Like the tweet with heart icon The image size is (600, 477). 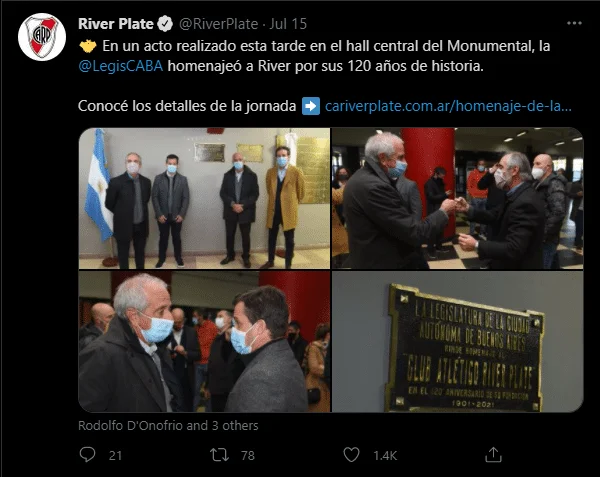(x=351, y=455)
